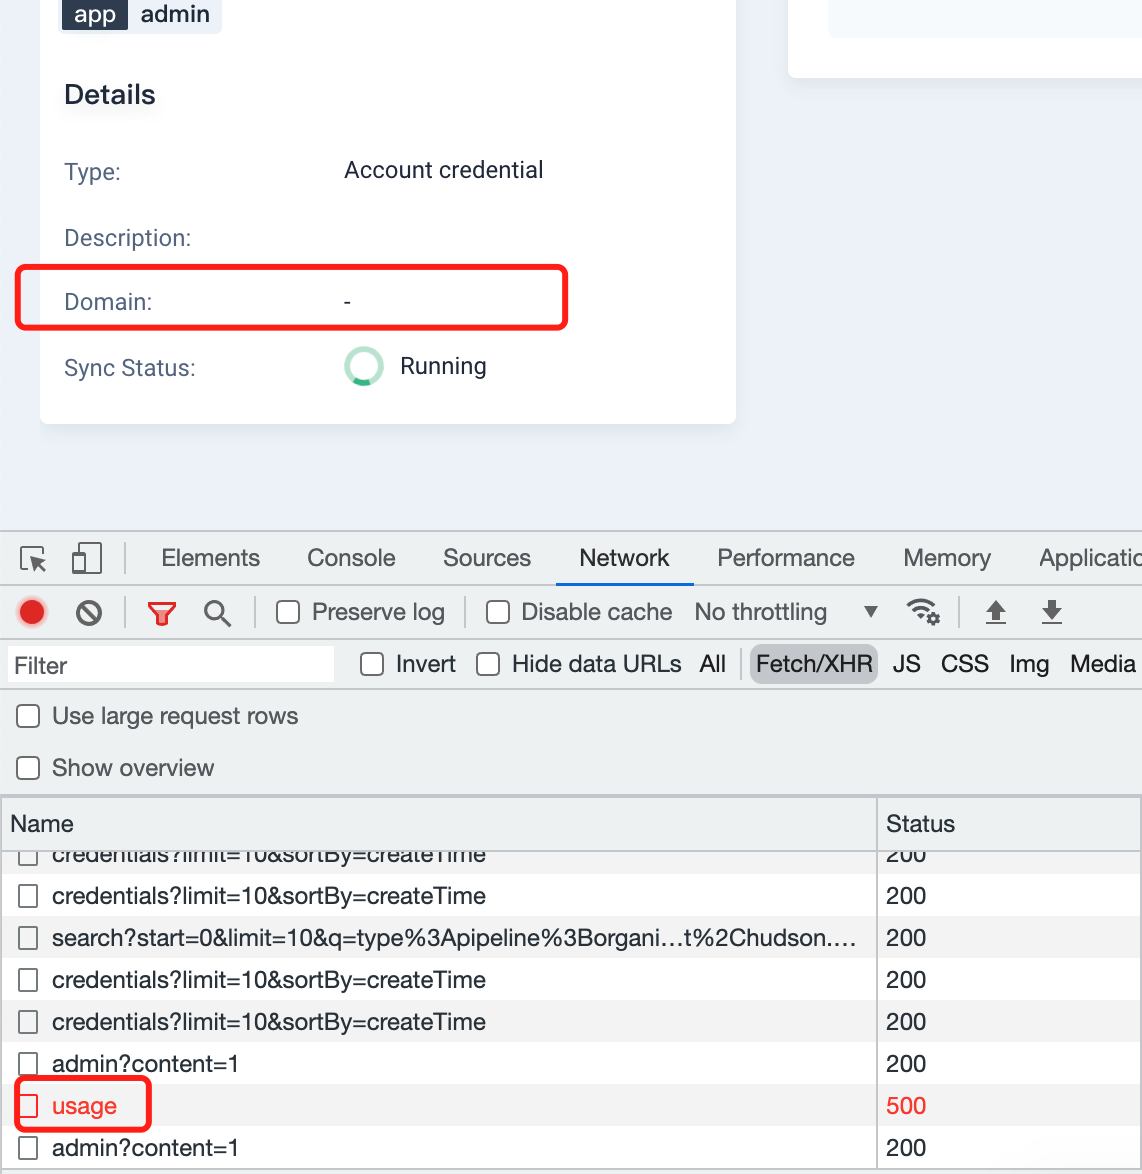Open the network filter funnel icon
Viewport: 1142px width, 1174px height.
161,612
